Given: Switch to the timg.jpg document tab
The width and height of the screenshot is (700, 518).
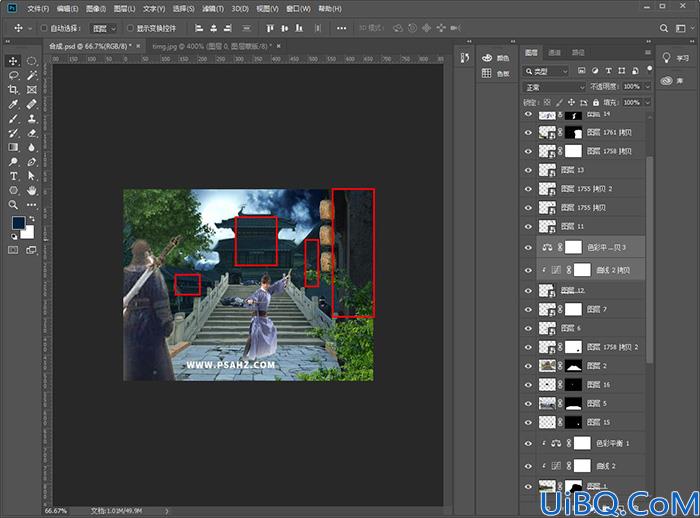Looking at the screenshot, I should pos(212,46).
